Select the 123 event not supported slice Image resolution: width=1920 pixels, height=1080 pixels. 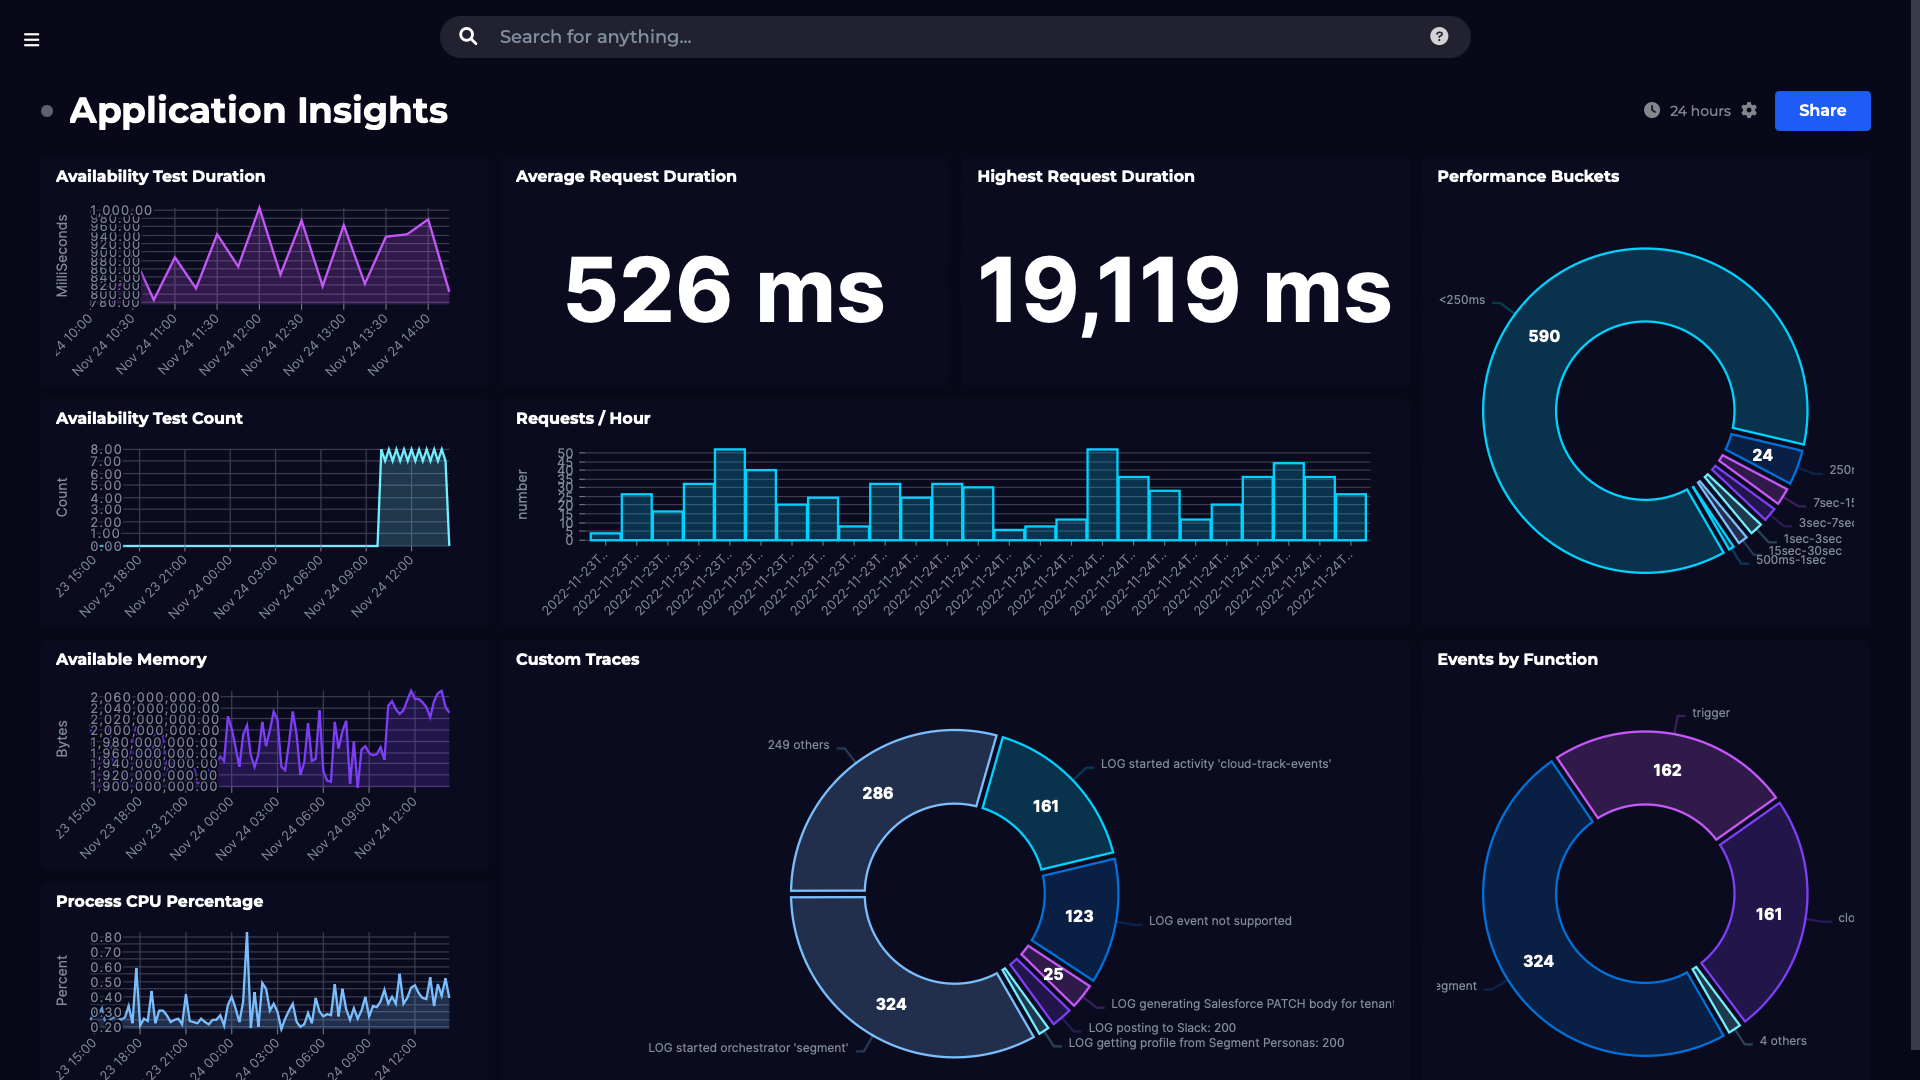(1079, 917)
